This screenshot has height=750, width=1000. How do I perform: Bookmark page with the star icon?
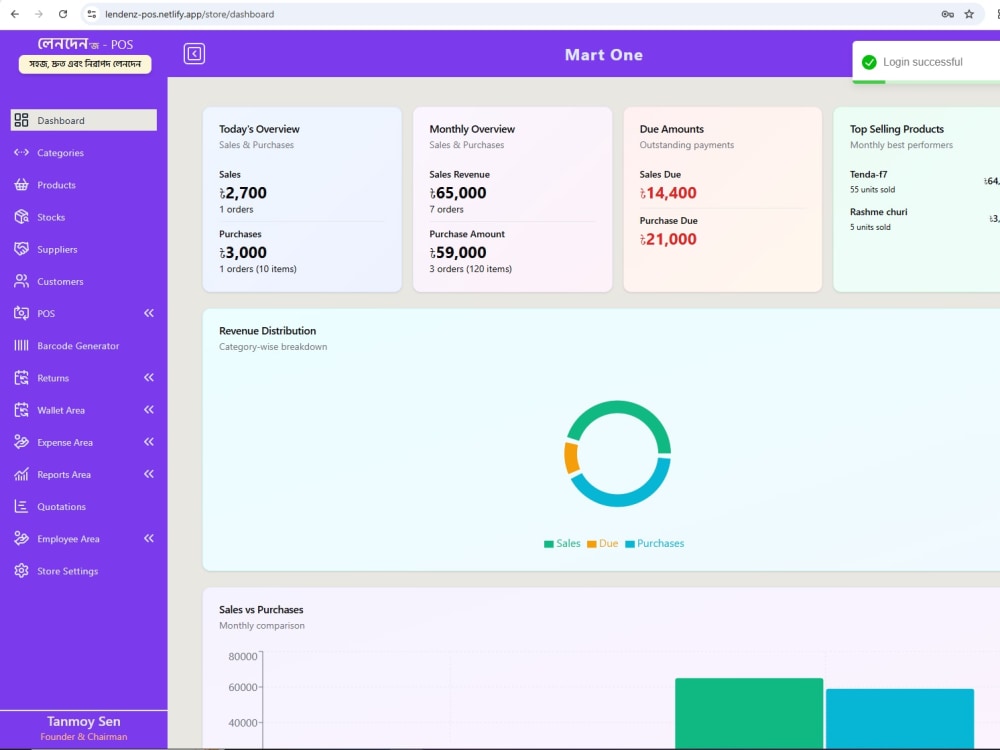point(969,14)
